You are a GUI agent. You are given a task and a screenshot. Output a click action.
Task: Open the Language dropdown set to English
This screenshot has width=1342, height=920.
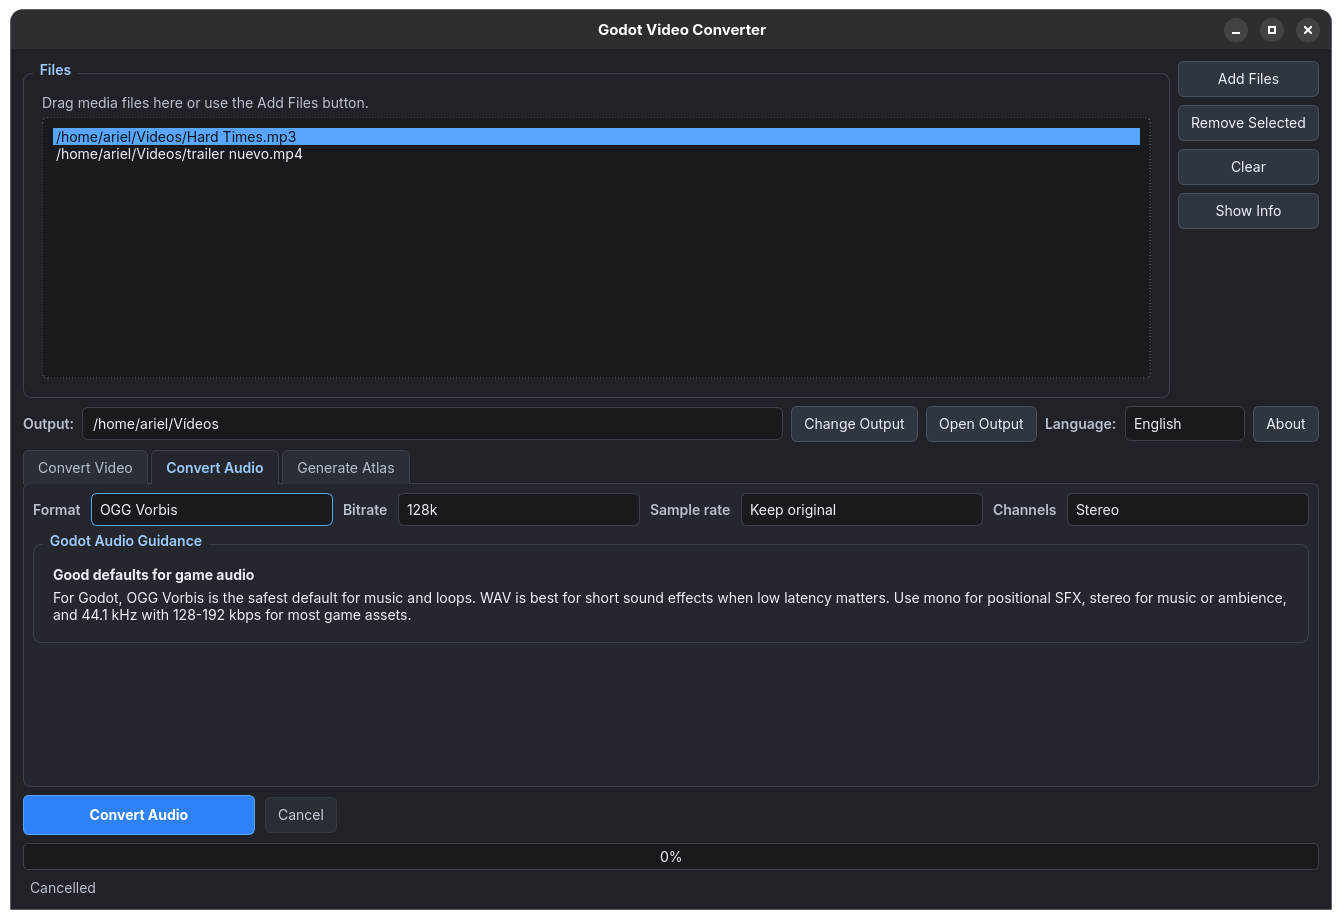1184,424
